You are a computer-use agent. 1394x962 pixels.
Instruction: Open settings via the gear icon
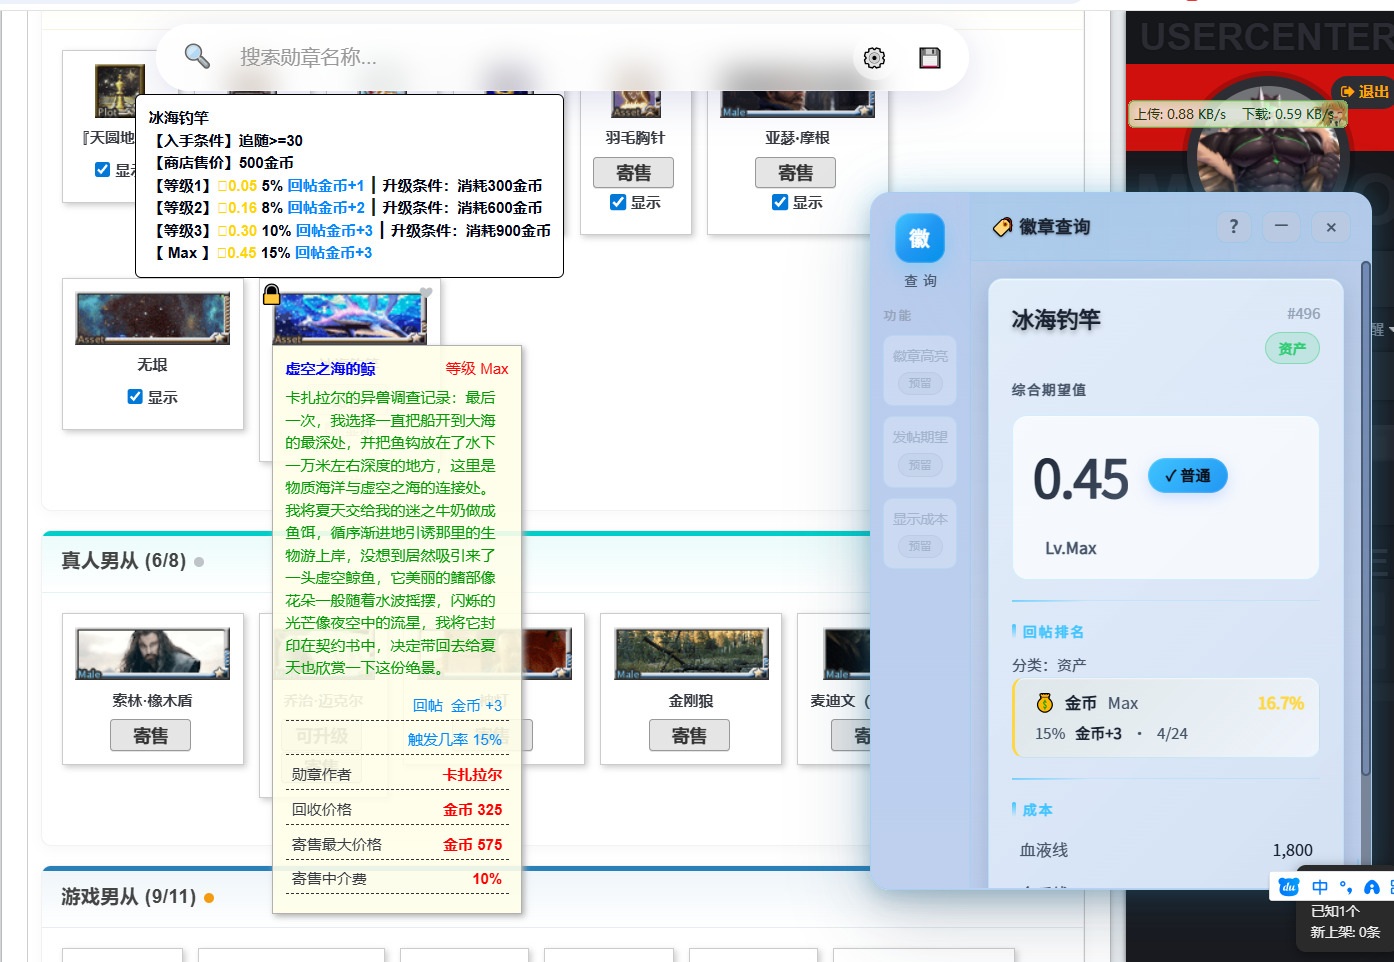874,58
